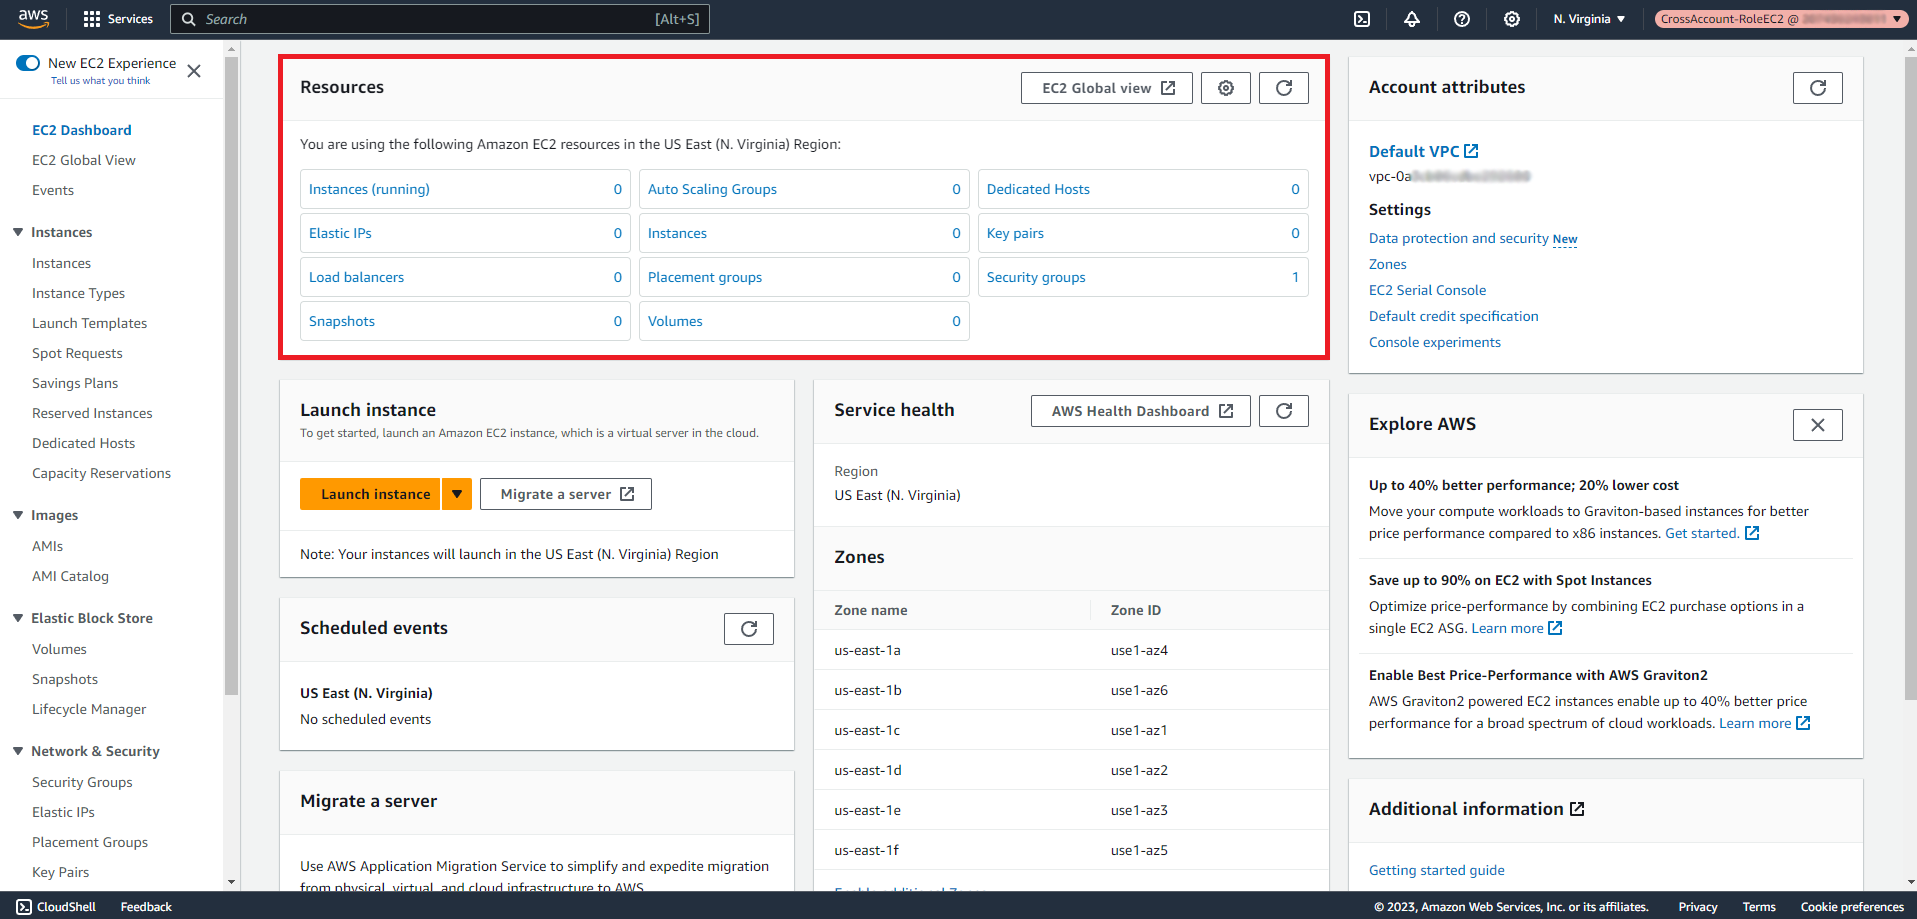The height and width of the screenshot is (919, 1917).
Task: Open Resources panel settings gear
Action: 1225,88
